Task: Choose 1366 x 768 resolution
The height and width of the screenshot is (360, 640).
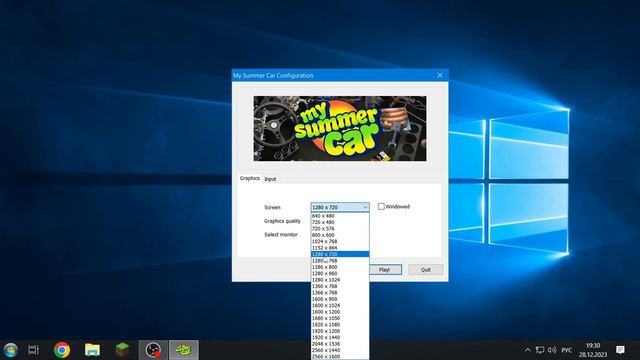Action: pyautogui.click(x=340, y=293)
